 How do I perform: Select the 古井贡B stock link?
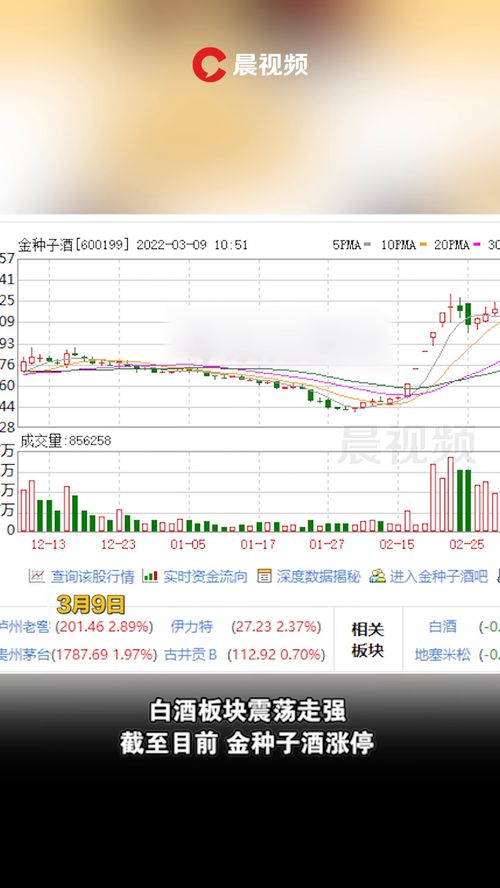190,655
